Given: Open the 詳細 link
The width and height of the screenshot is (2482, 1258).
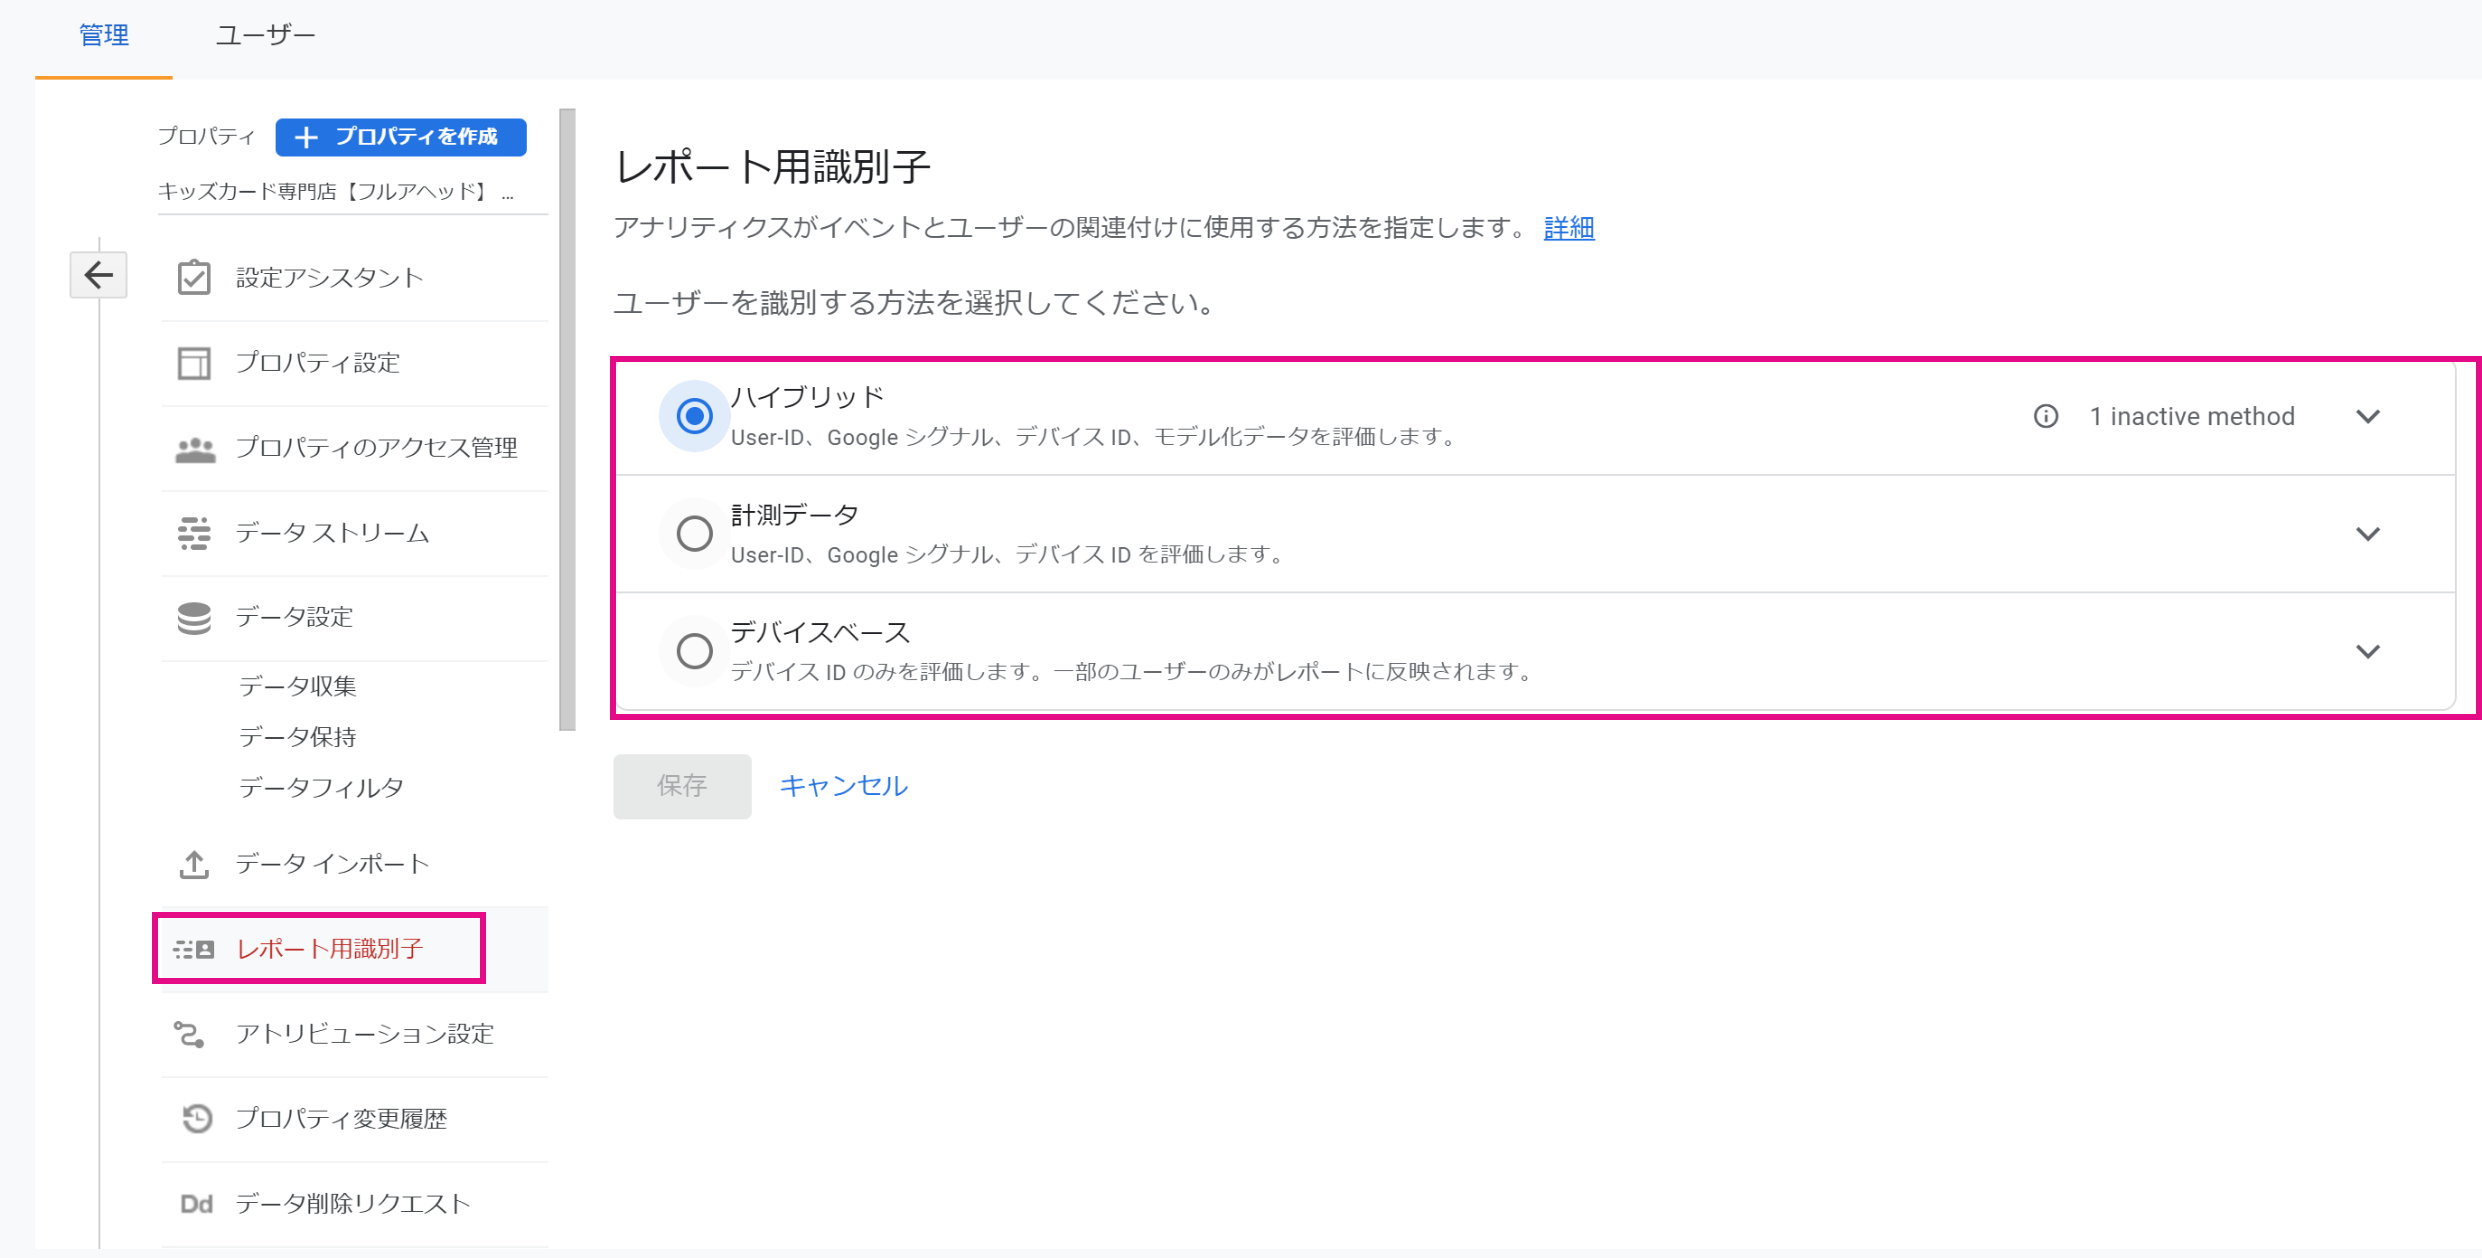Looking at the screenshot, I should pos(1568,228).
